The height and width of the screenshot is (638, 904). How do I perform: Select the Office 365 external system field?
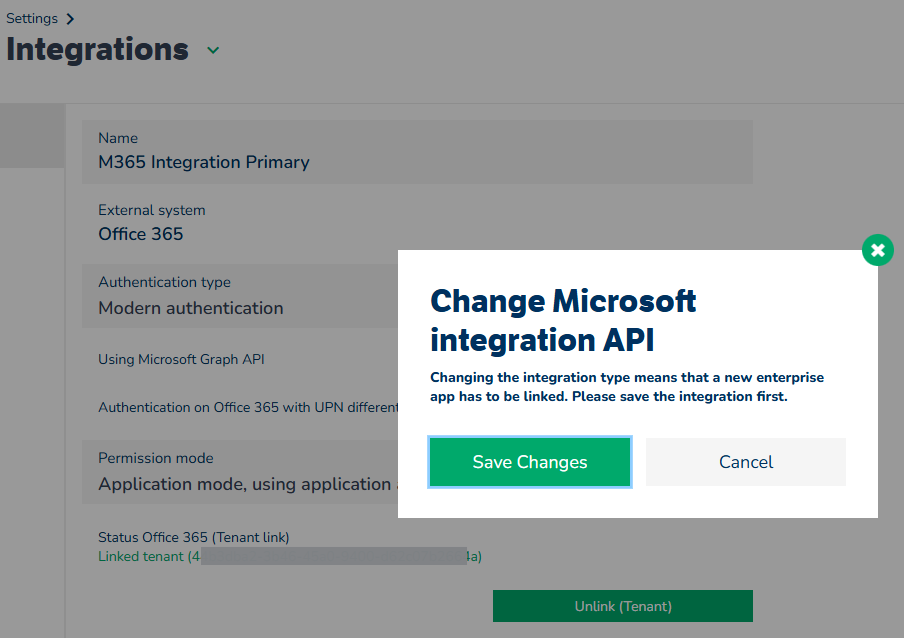click(141, 234)
